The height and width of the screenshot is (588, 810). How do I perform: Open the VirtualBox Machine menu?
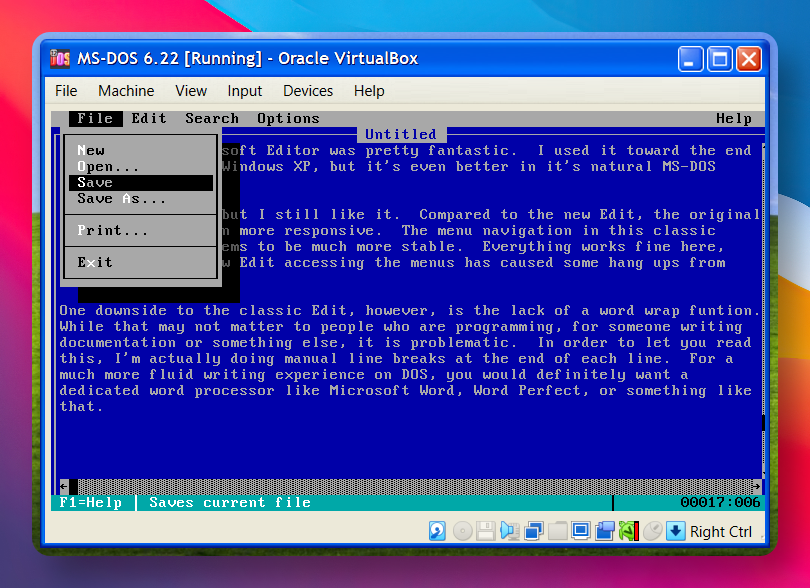point(126,91)
